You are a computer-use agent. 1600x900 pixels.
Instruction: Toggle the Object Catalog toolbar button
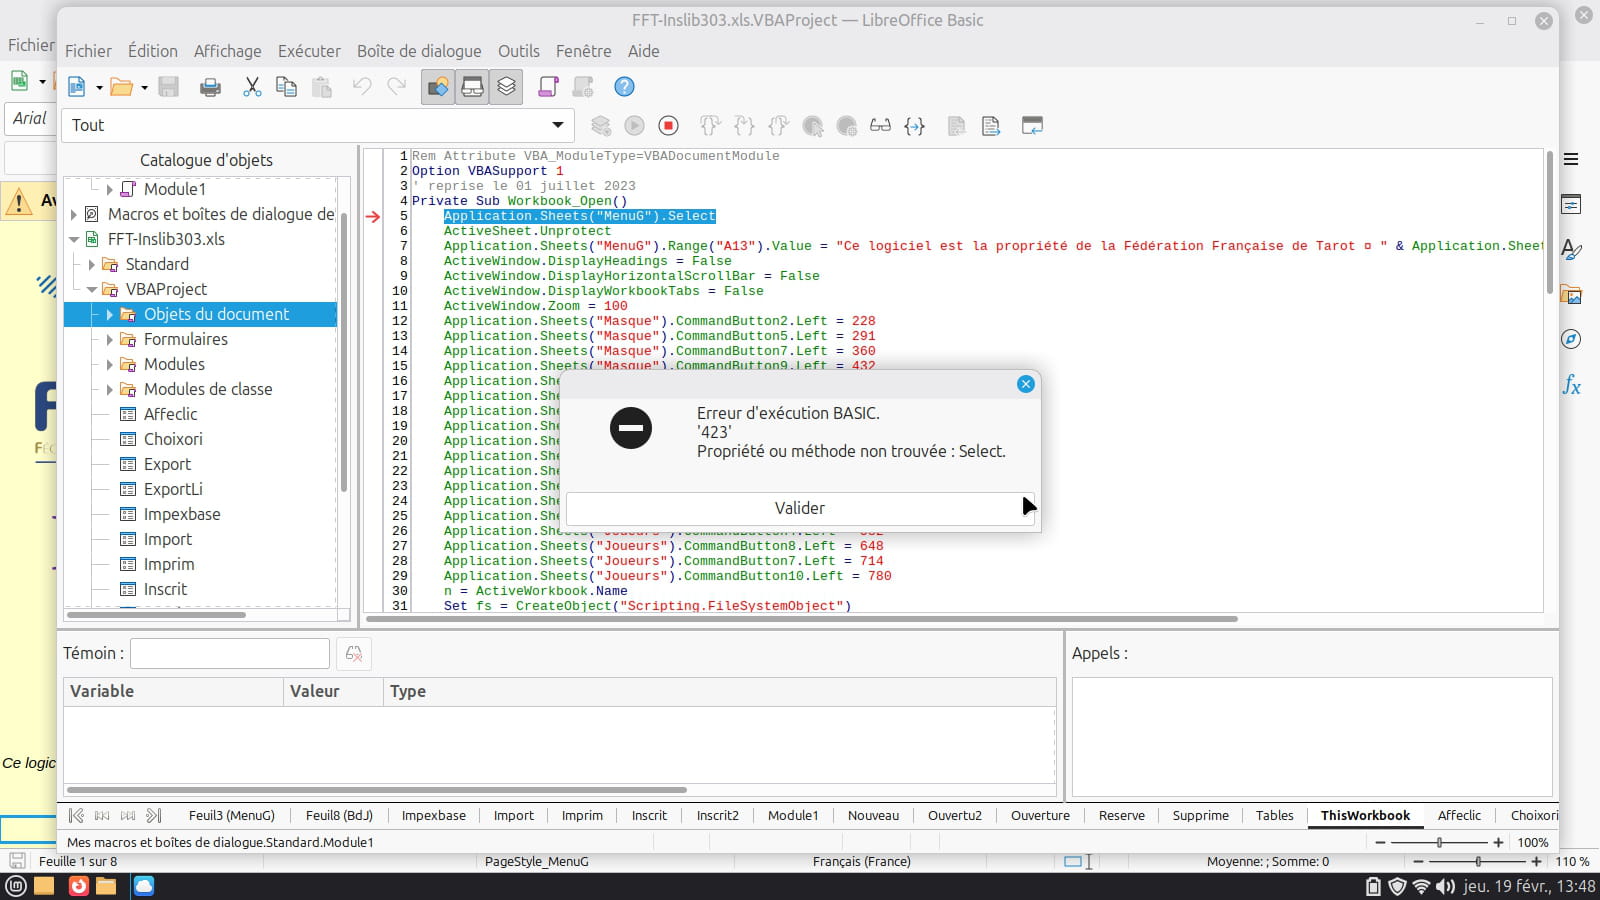pos(438,87)
